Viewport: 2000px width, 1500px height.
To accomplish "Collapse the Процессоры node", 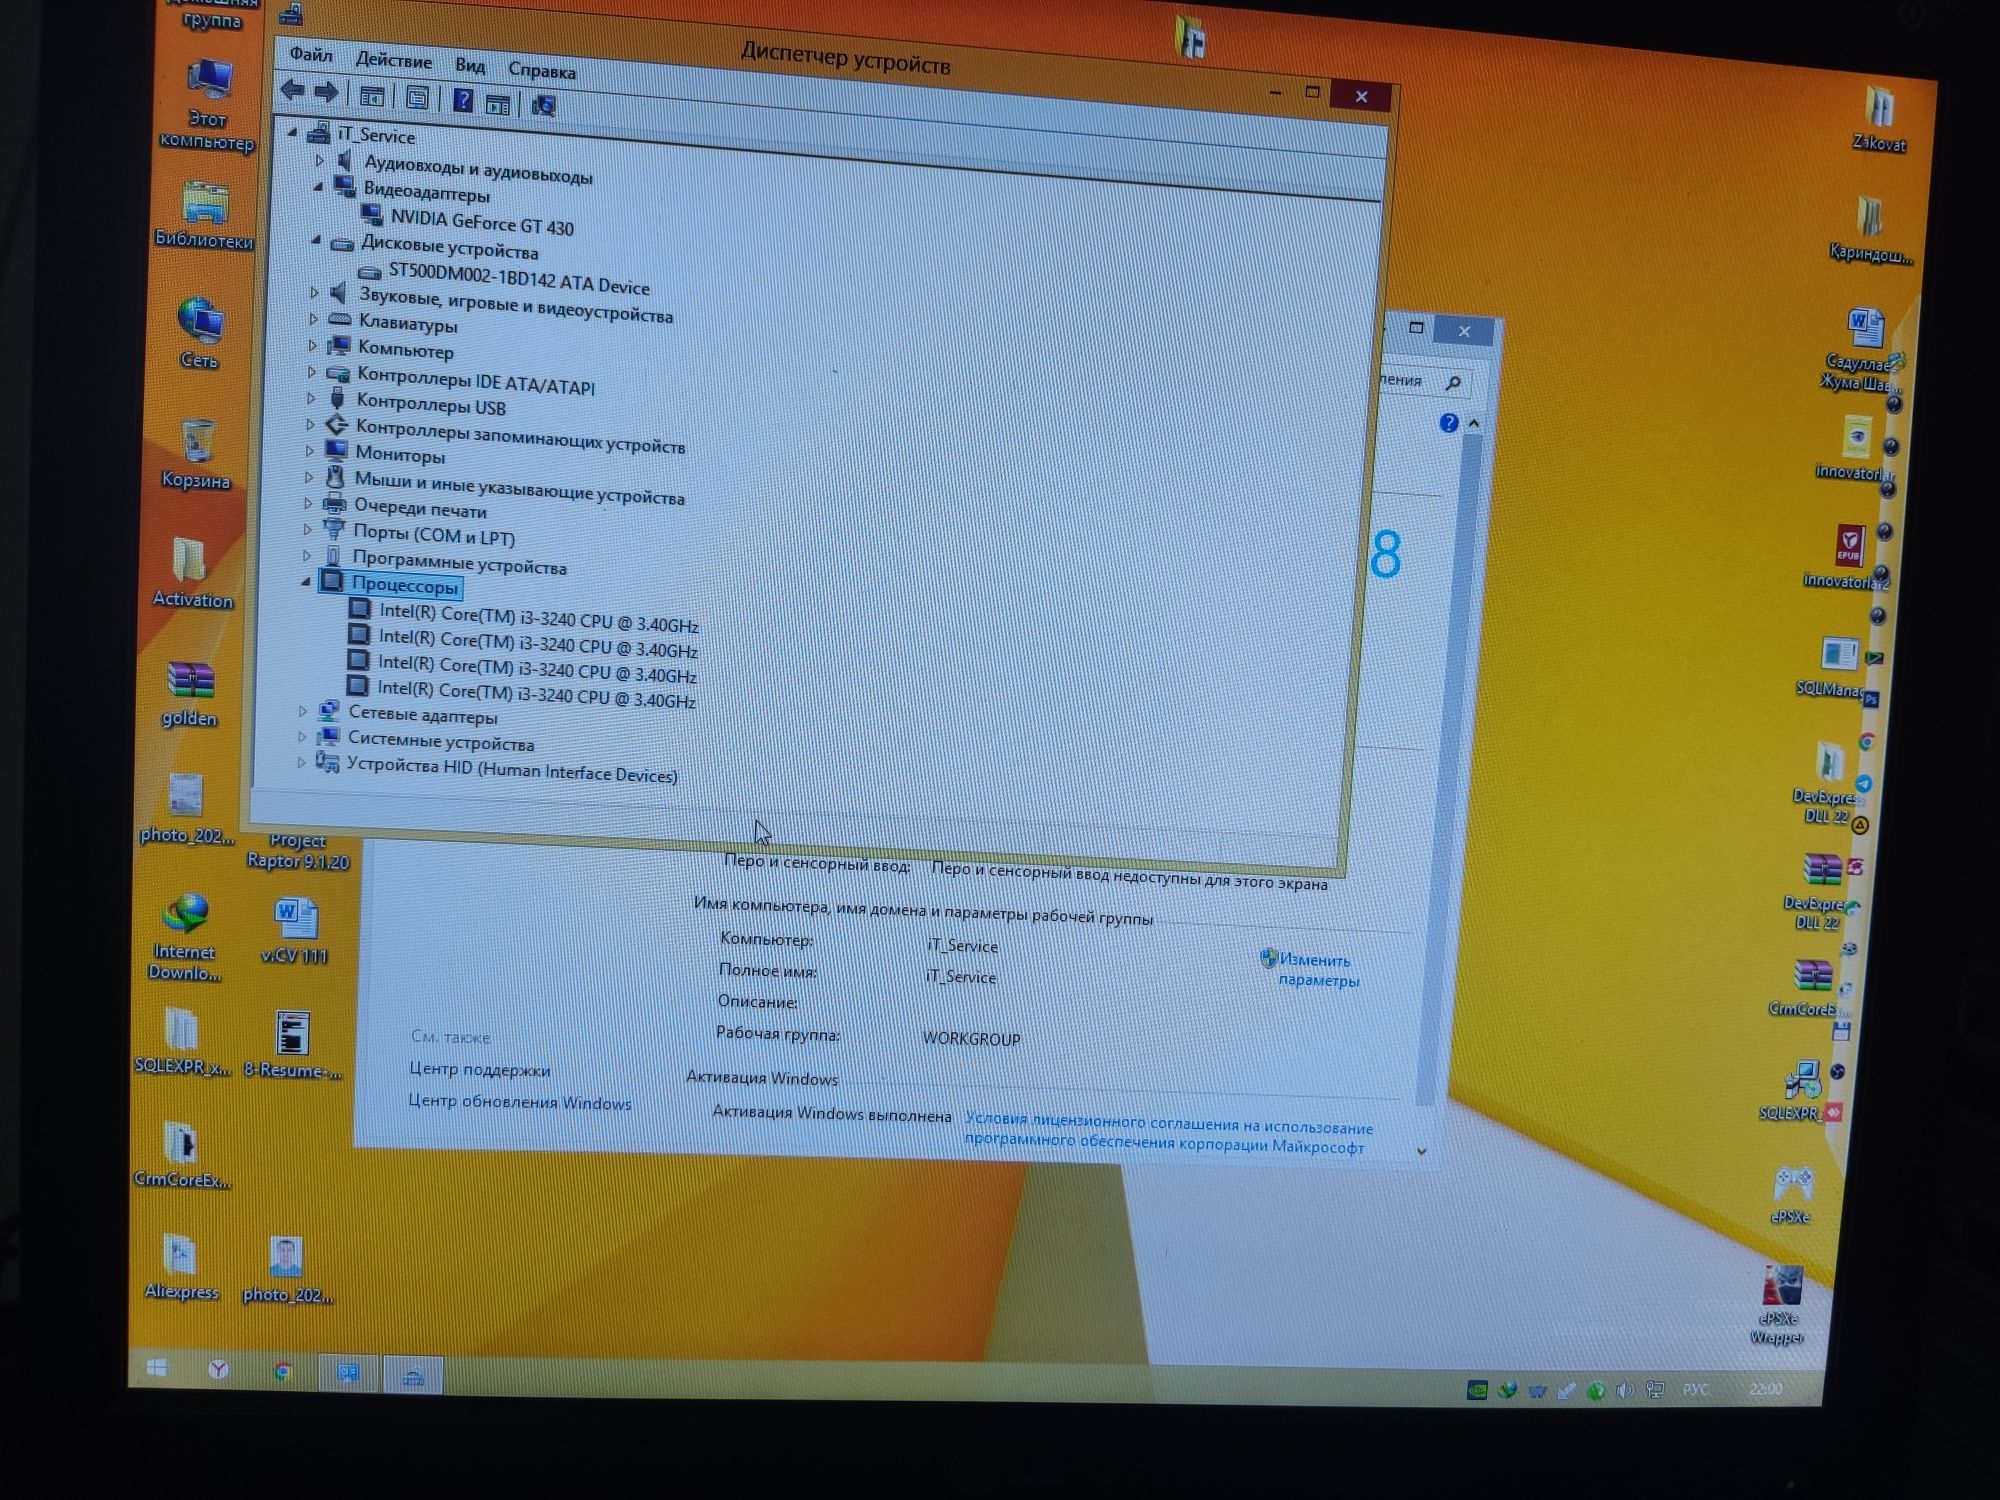I will pyautogui.click(x=306, y=582).
